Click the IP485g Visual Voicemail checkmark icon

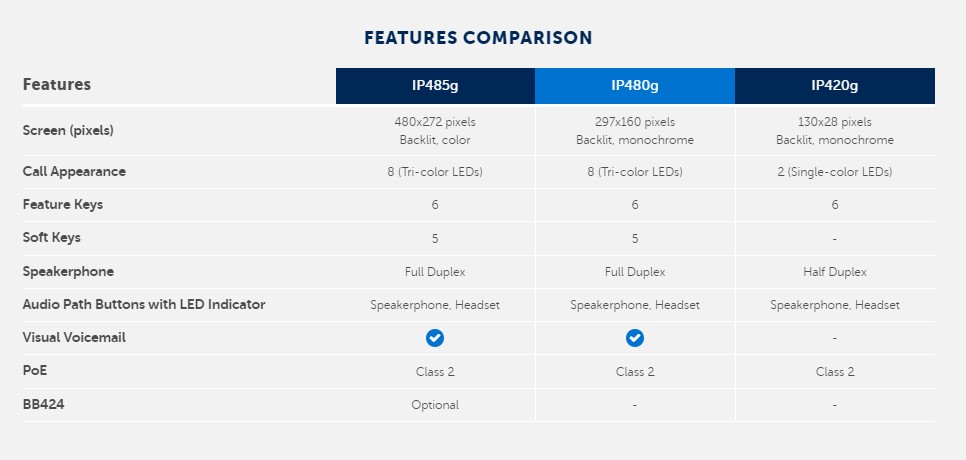[x=435, y=337]
